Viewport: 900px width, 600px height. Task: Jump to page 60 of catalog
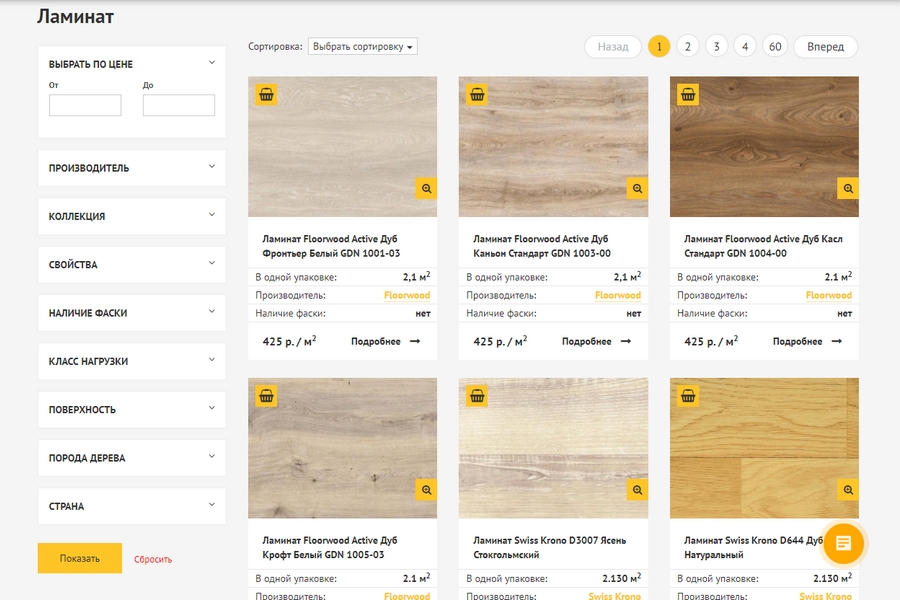(x=775, y=46)
